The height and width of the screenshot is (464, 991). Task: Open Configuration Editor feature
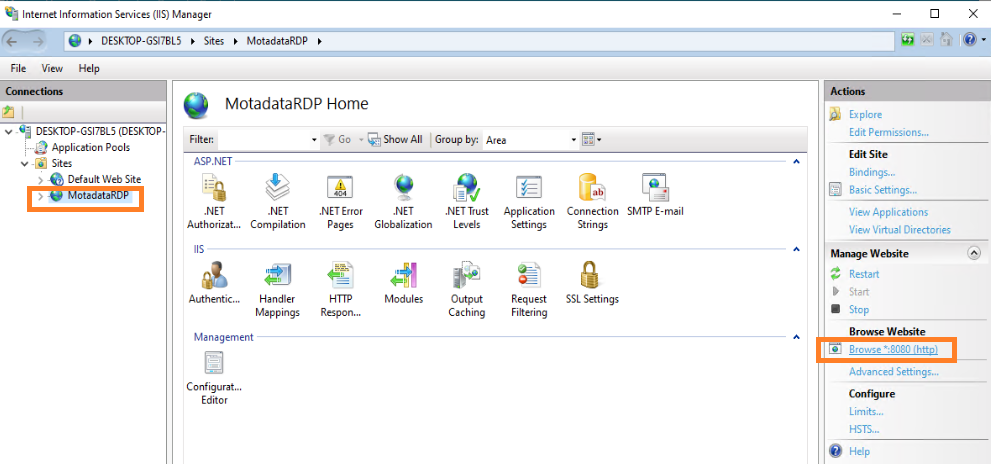(214, 377)
